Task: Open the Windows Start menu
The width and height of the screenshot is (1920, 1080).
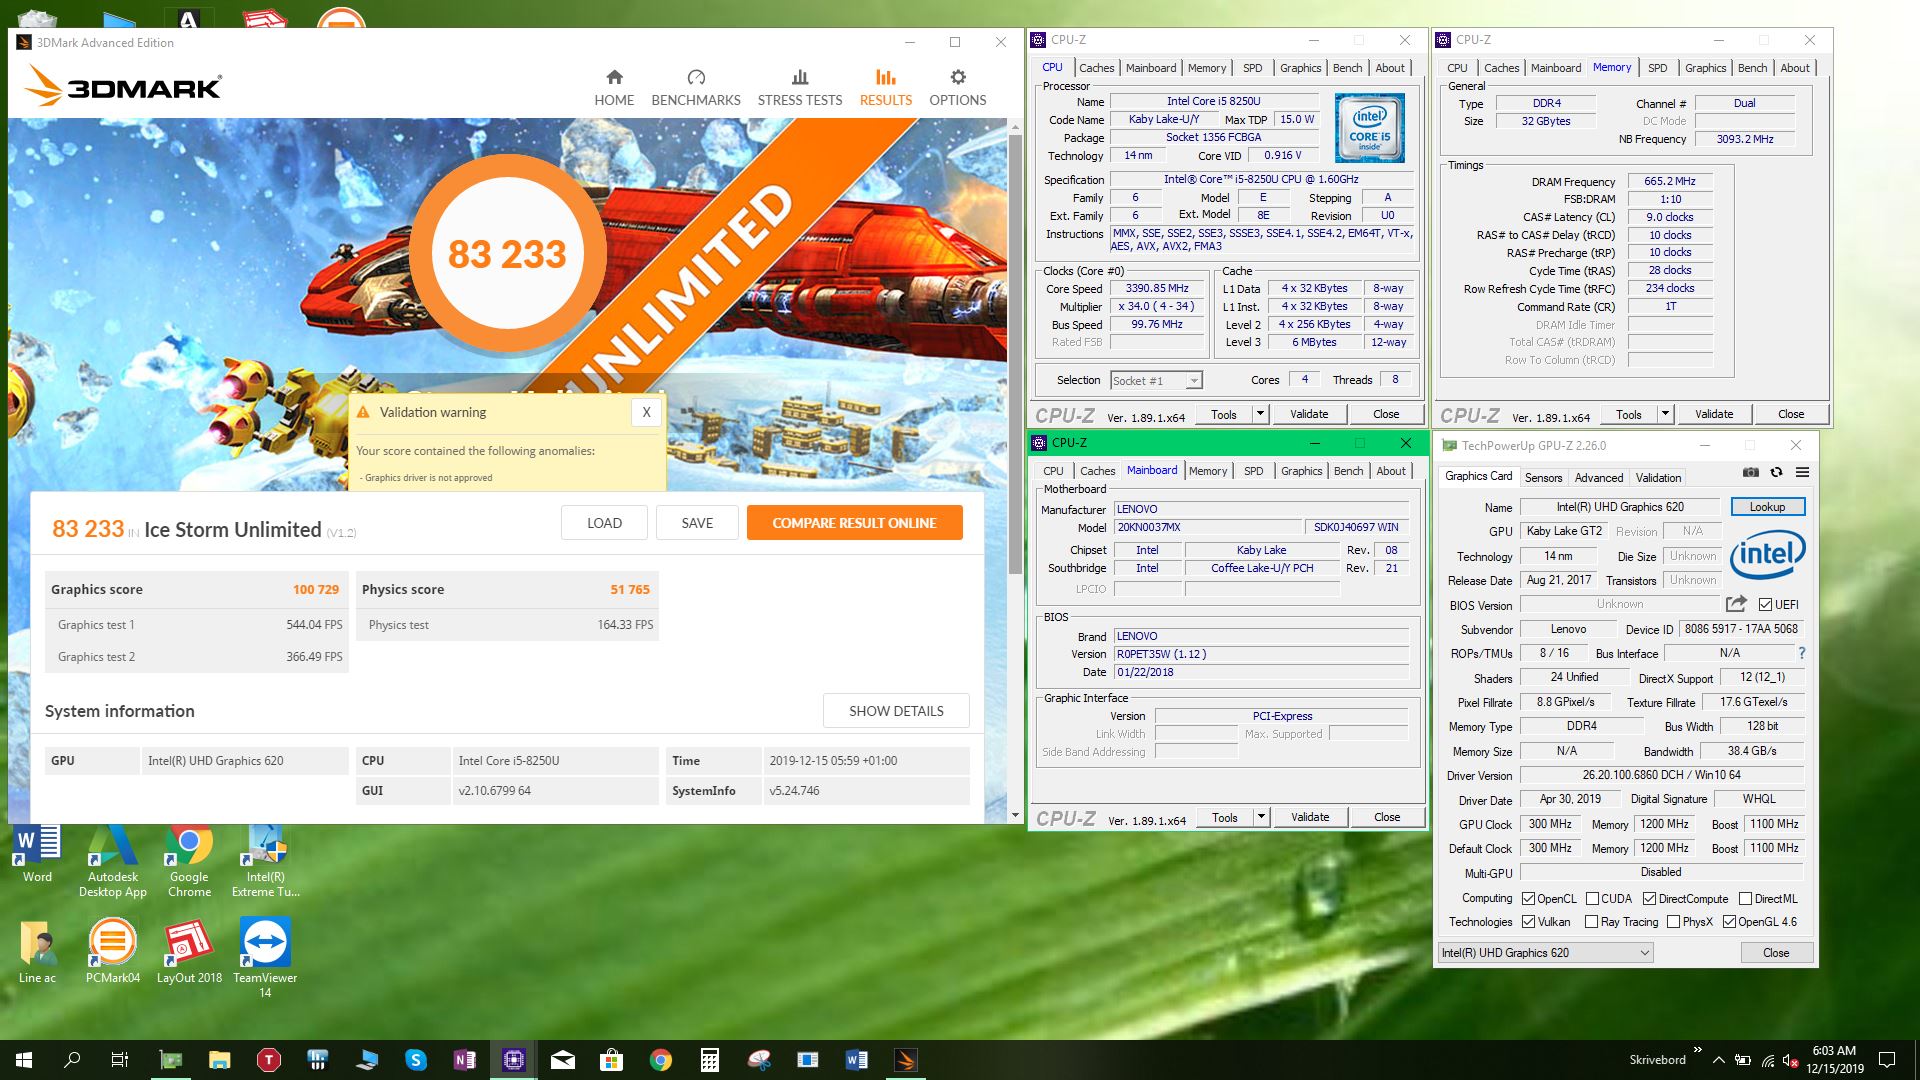Action: [x=24, y=1060]
